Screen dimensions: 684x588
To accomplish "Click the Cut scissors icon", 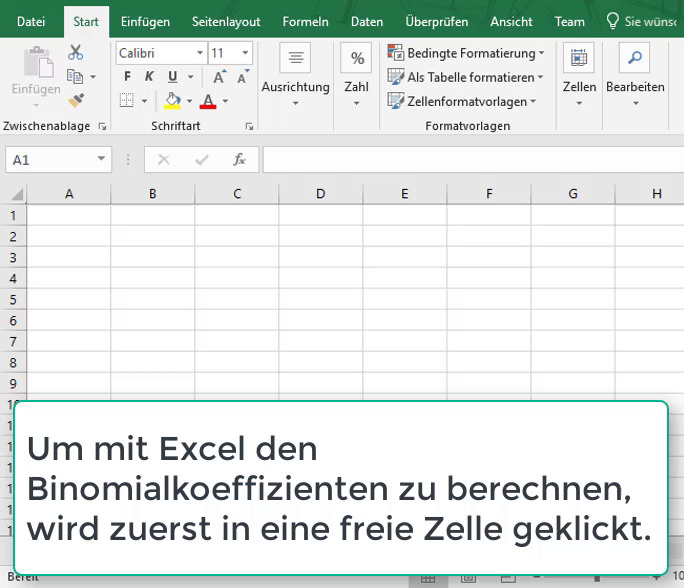I will click(x=75, y=52).
